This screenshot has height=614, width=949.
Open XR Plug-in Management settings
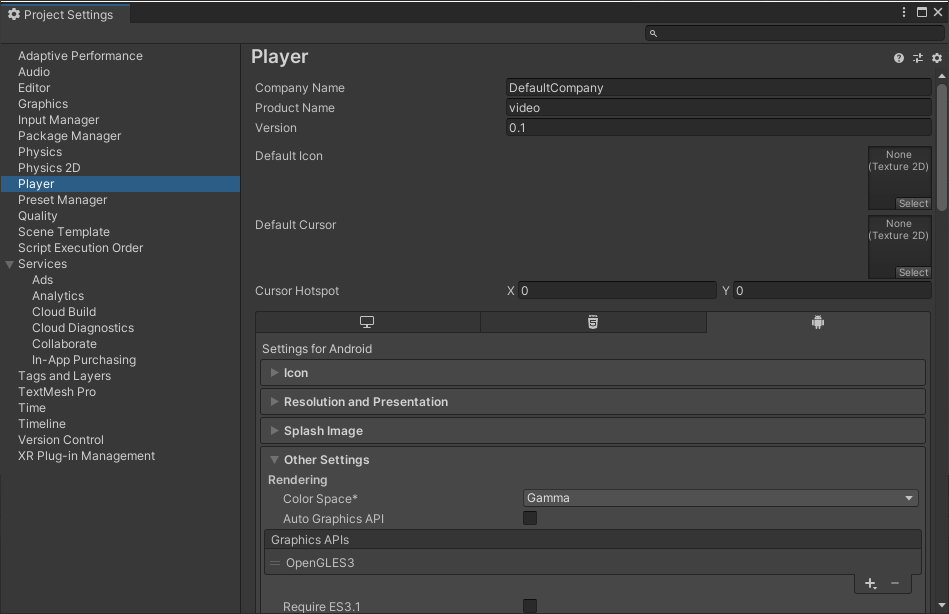87,456
